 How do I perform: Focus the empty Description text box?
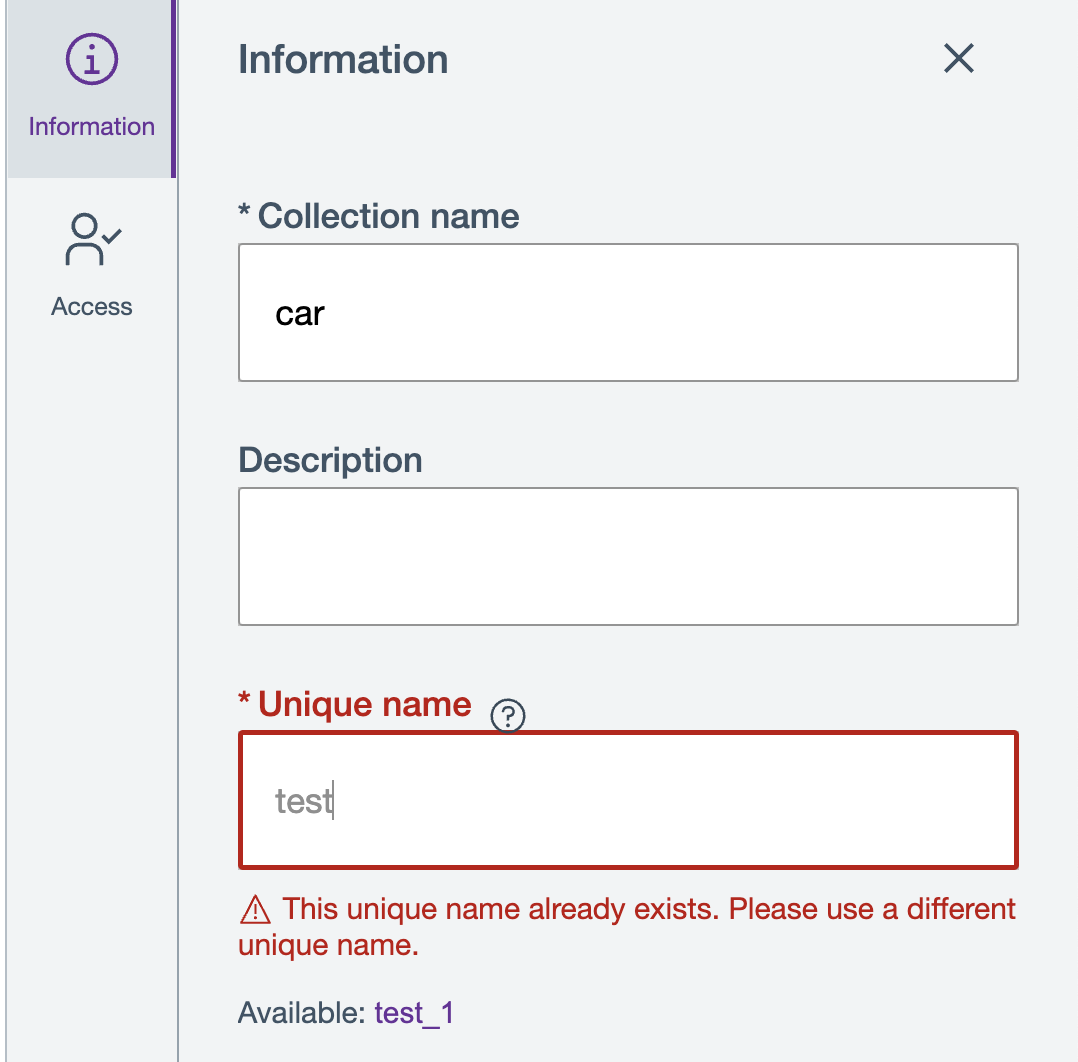click(628, 556)
